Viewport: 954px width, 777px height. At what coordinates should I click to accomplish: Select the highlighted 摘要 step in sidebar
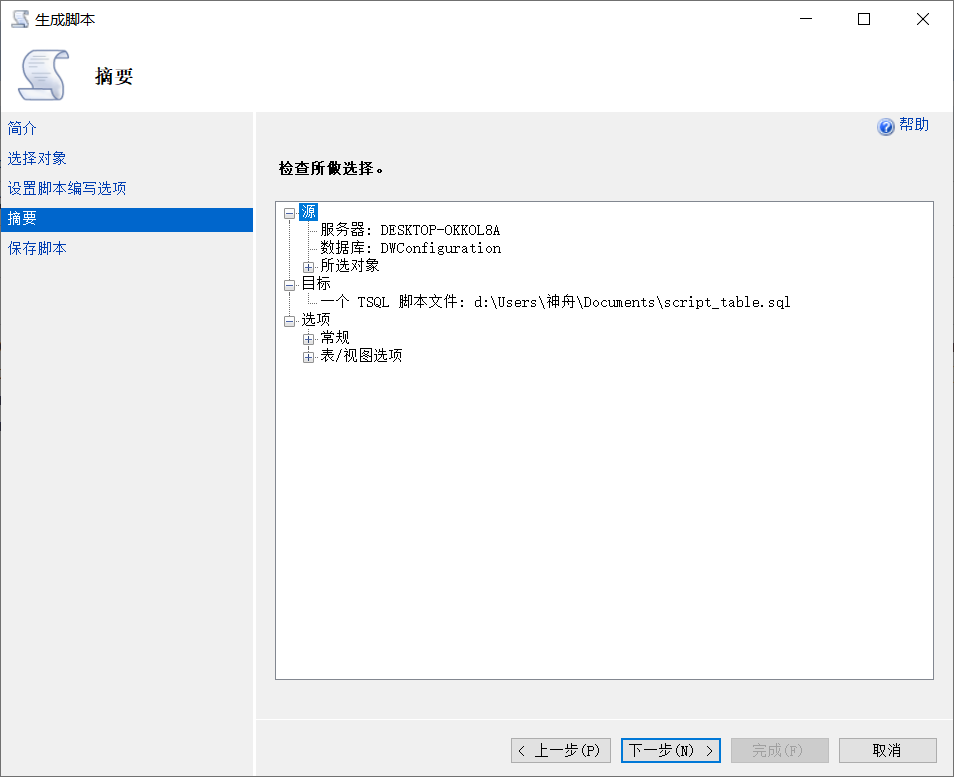(127, 219)
